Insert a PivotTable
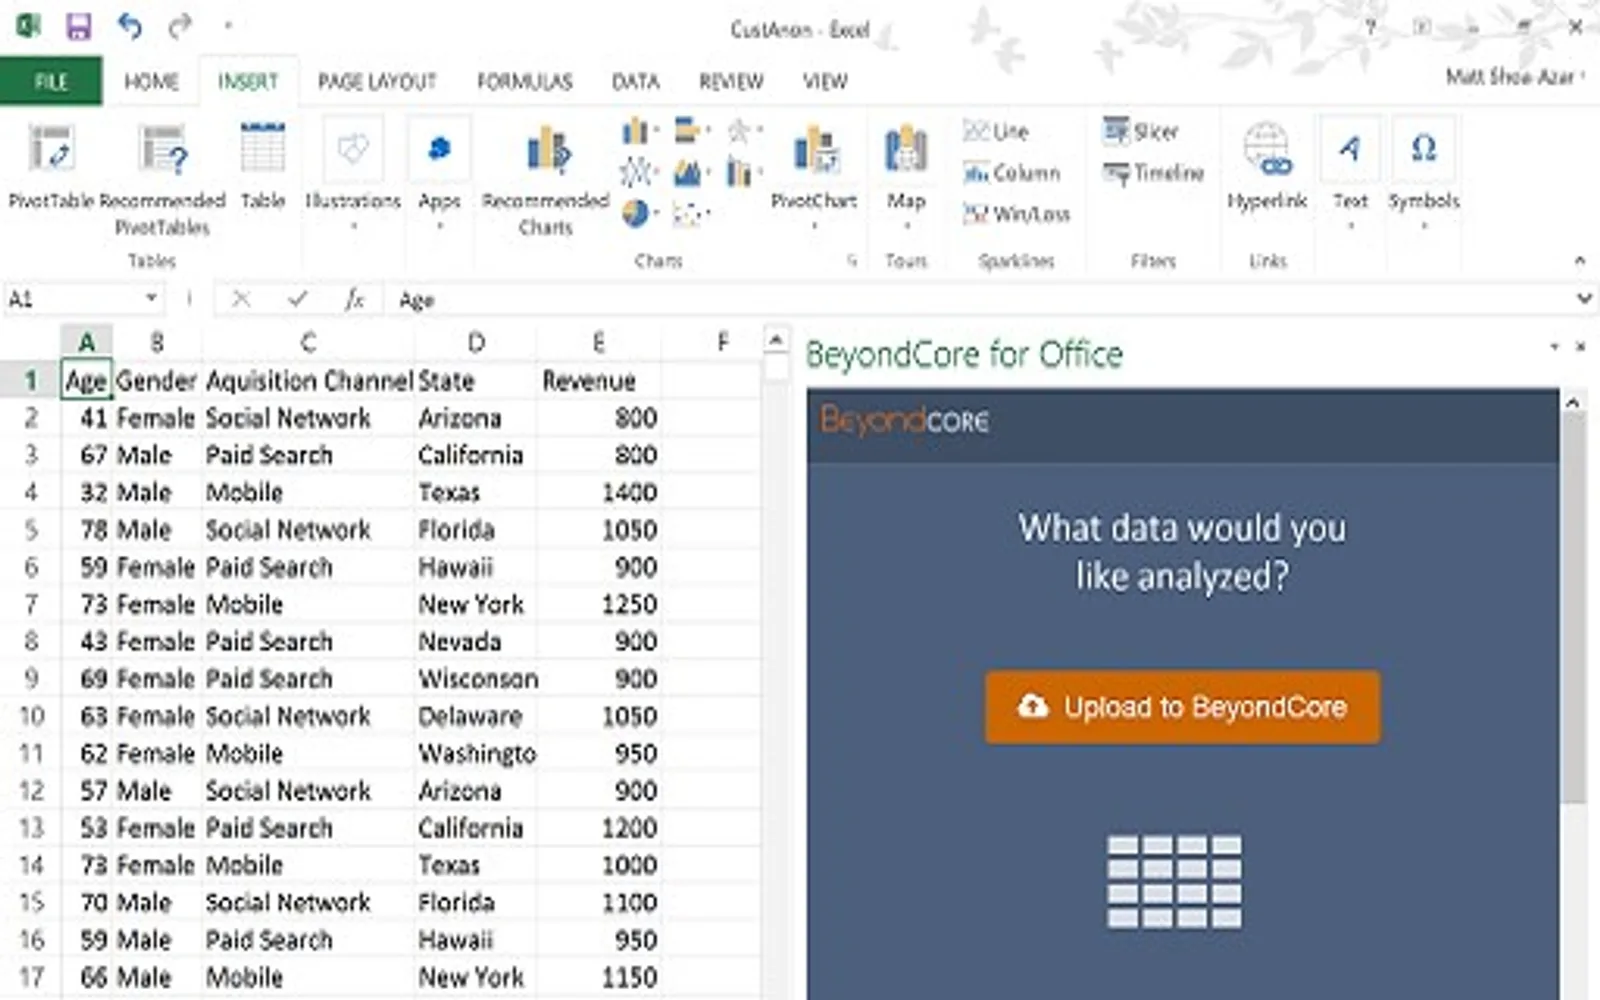Screen dimensions: 1600x1000 click(51, 166)
